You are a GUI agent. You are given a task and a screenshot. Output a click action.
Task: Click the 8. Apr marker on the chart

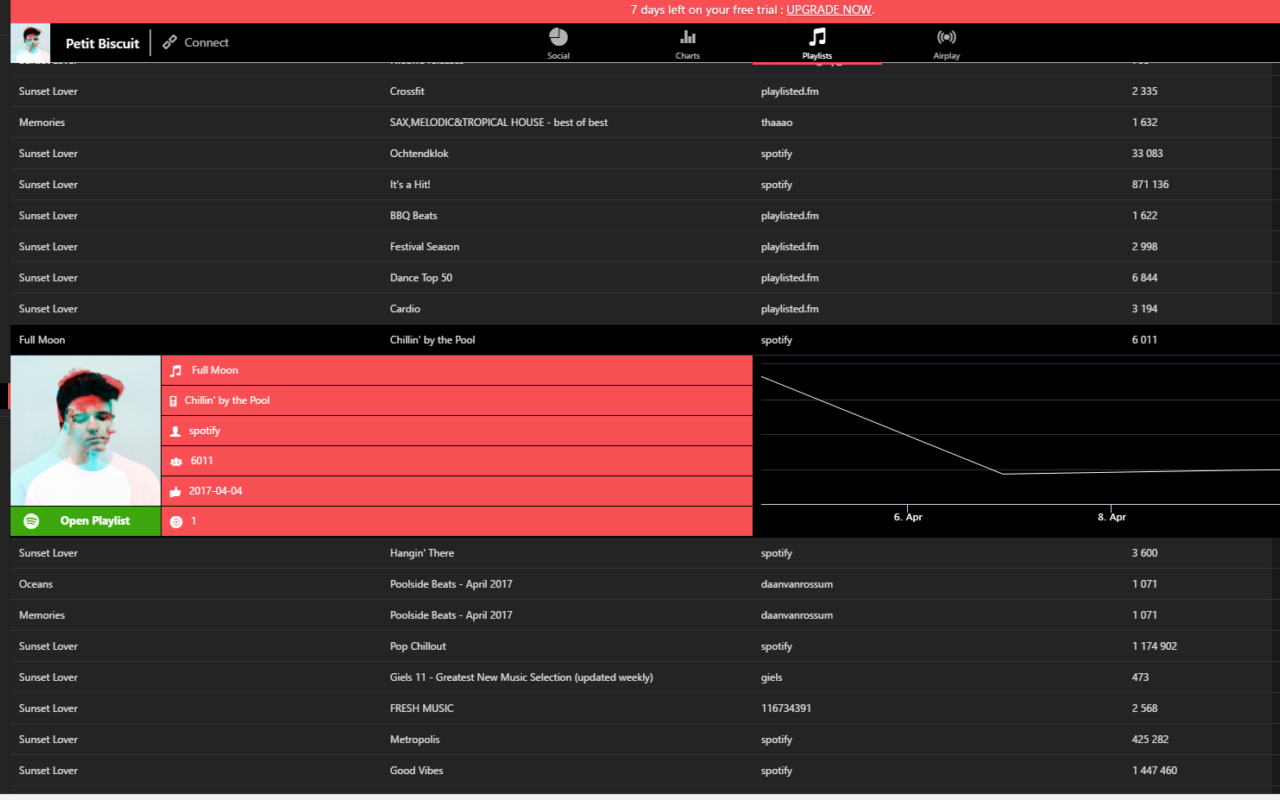[1112, 517]
